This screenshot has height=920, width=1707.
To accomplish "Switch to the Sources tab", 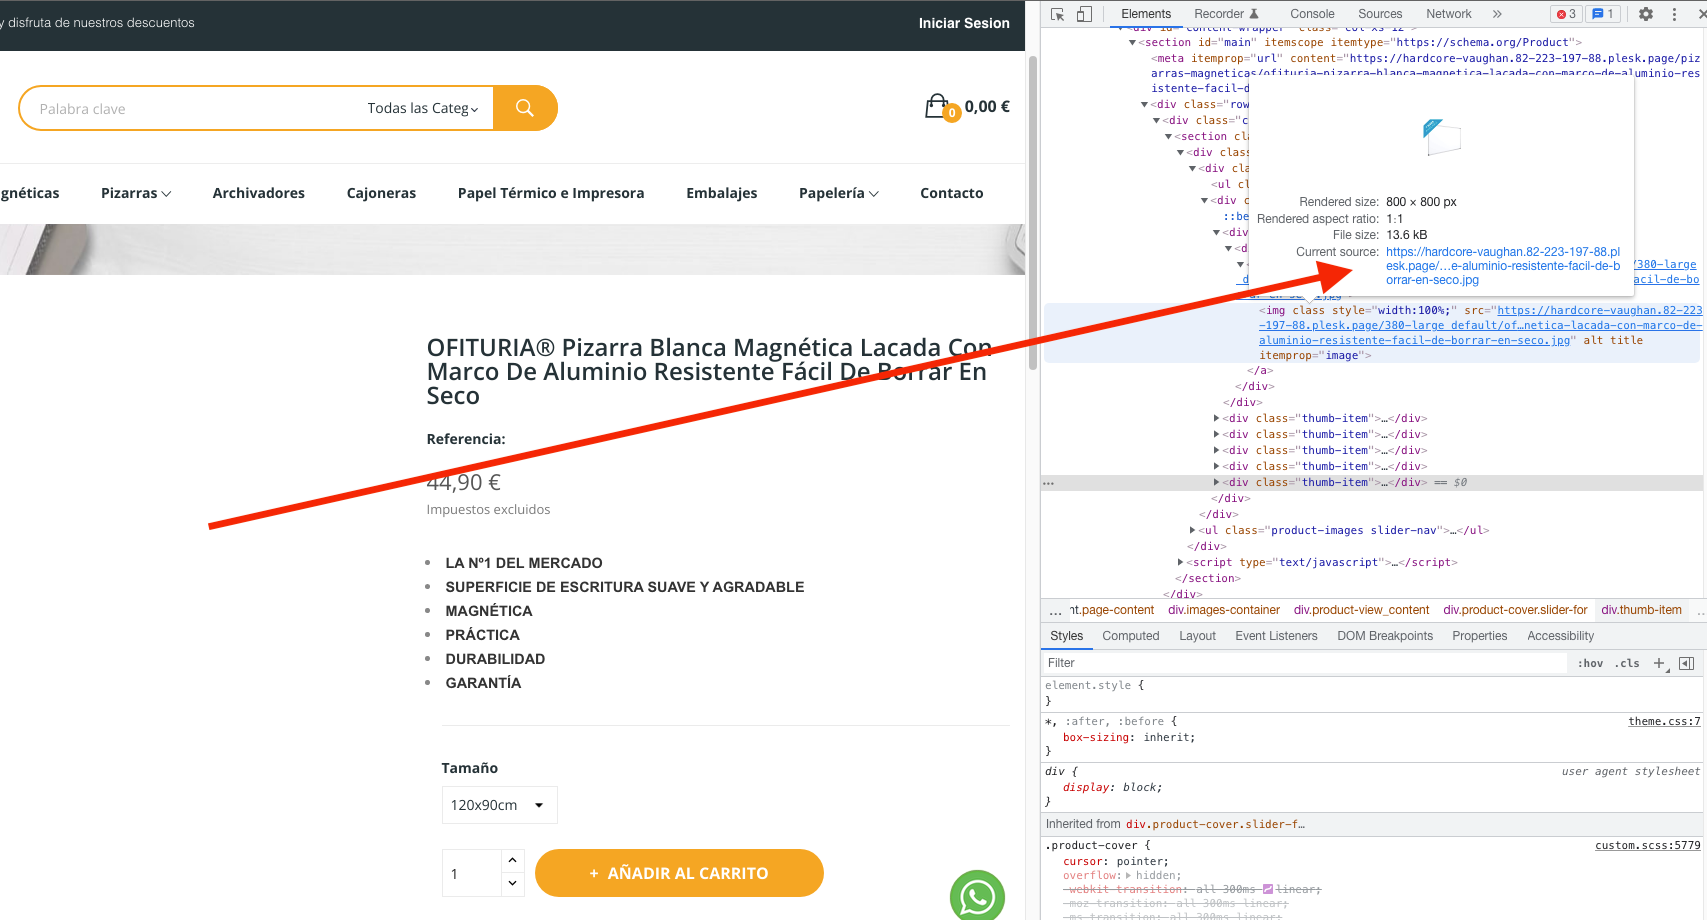I will pos(1380,14).
